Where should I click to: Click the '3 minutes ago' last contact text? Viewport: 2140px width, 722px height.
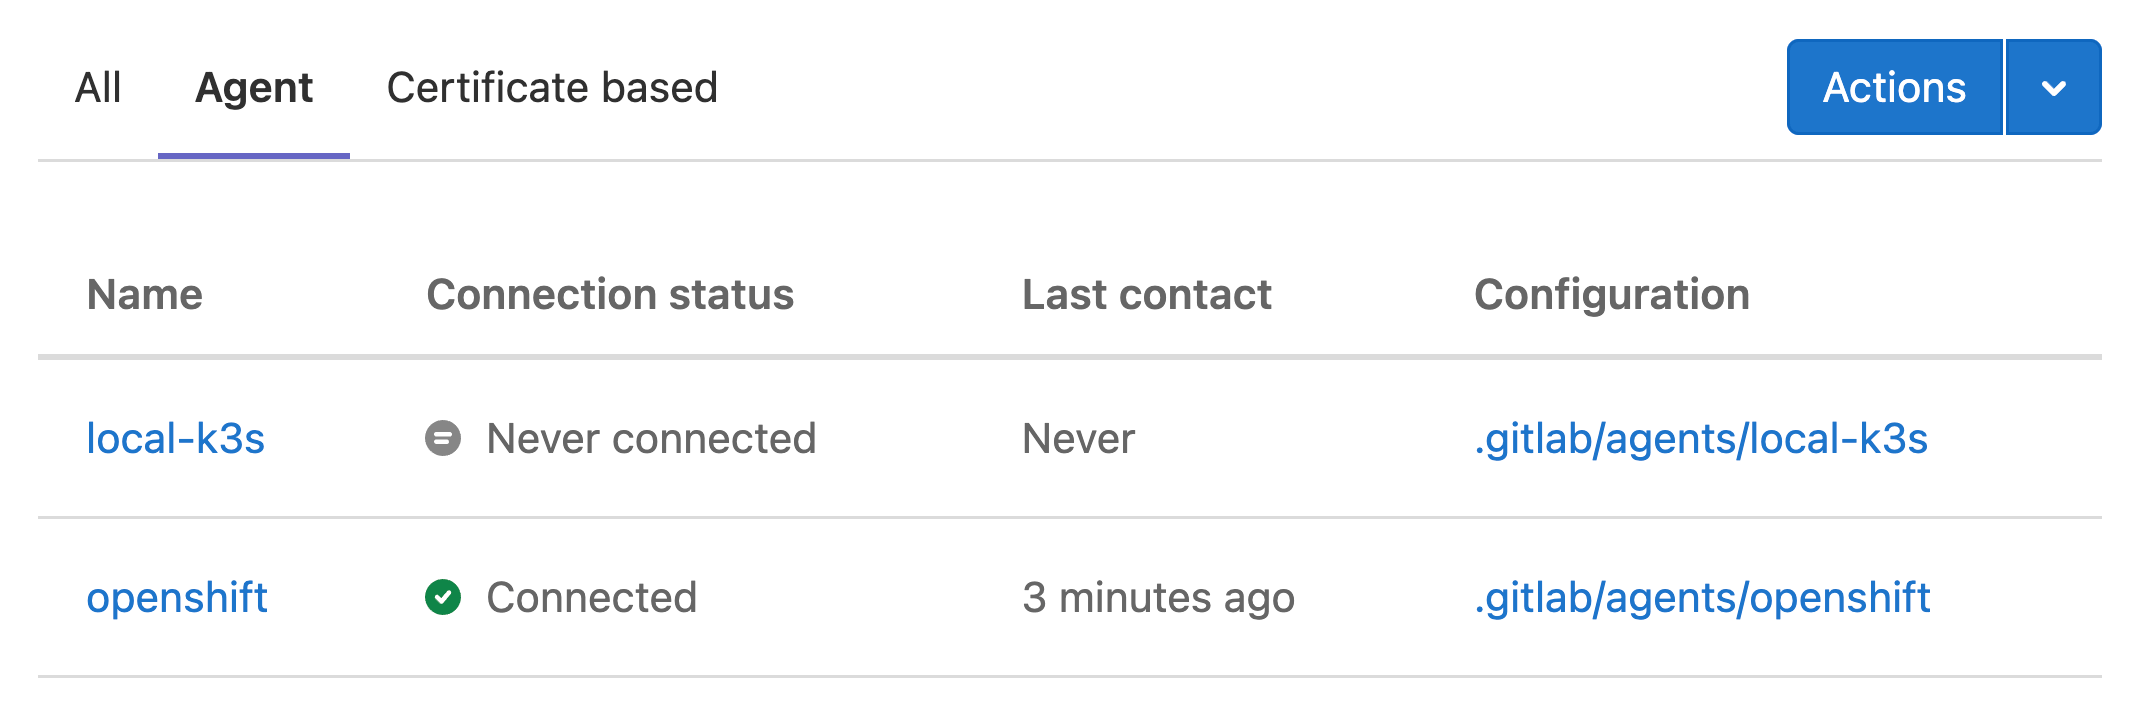tap(1158, 598)
